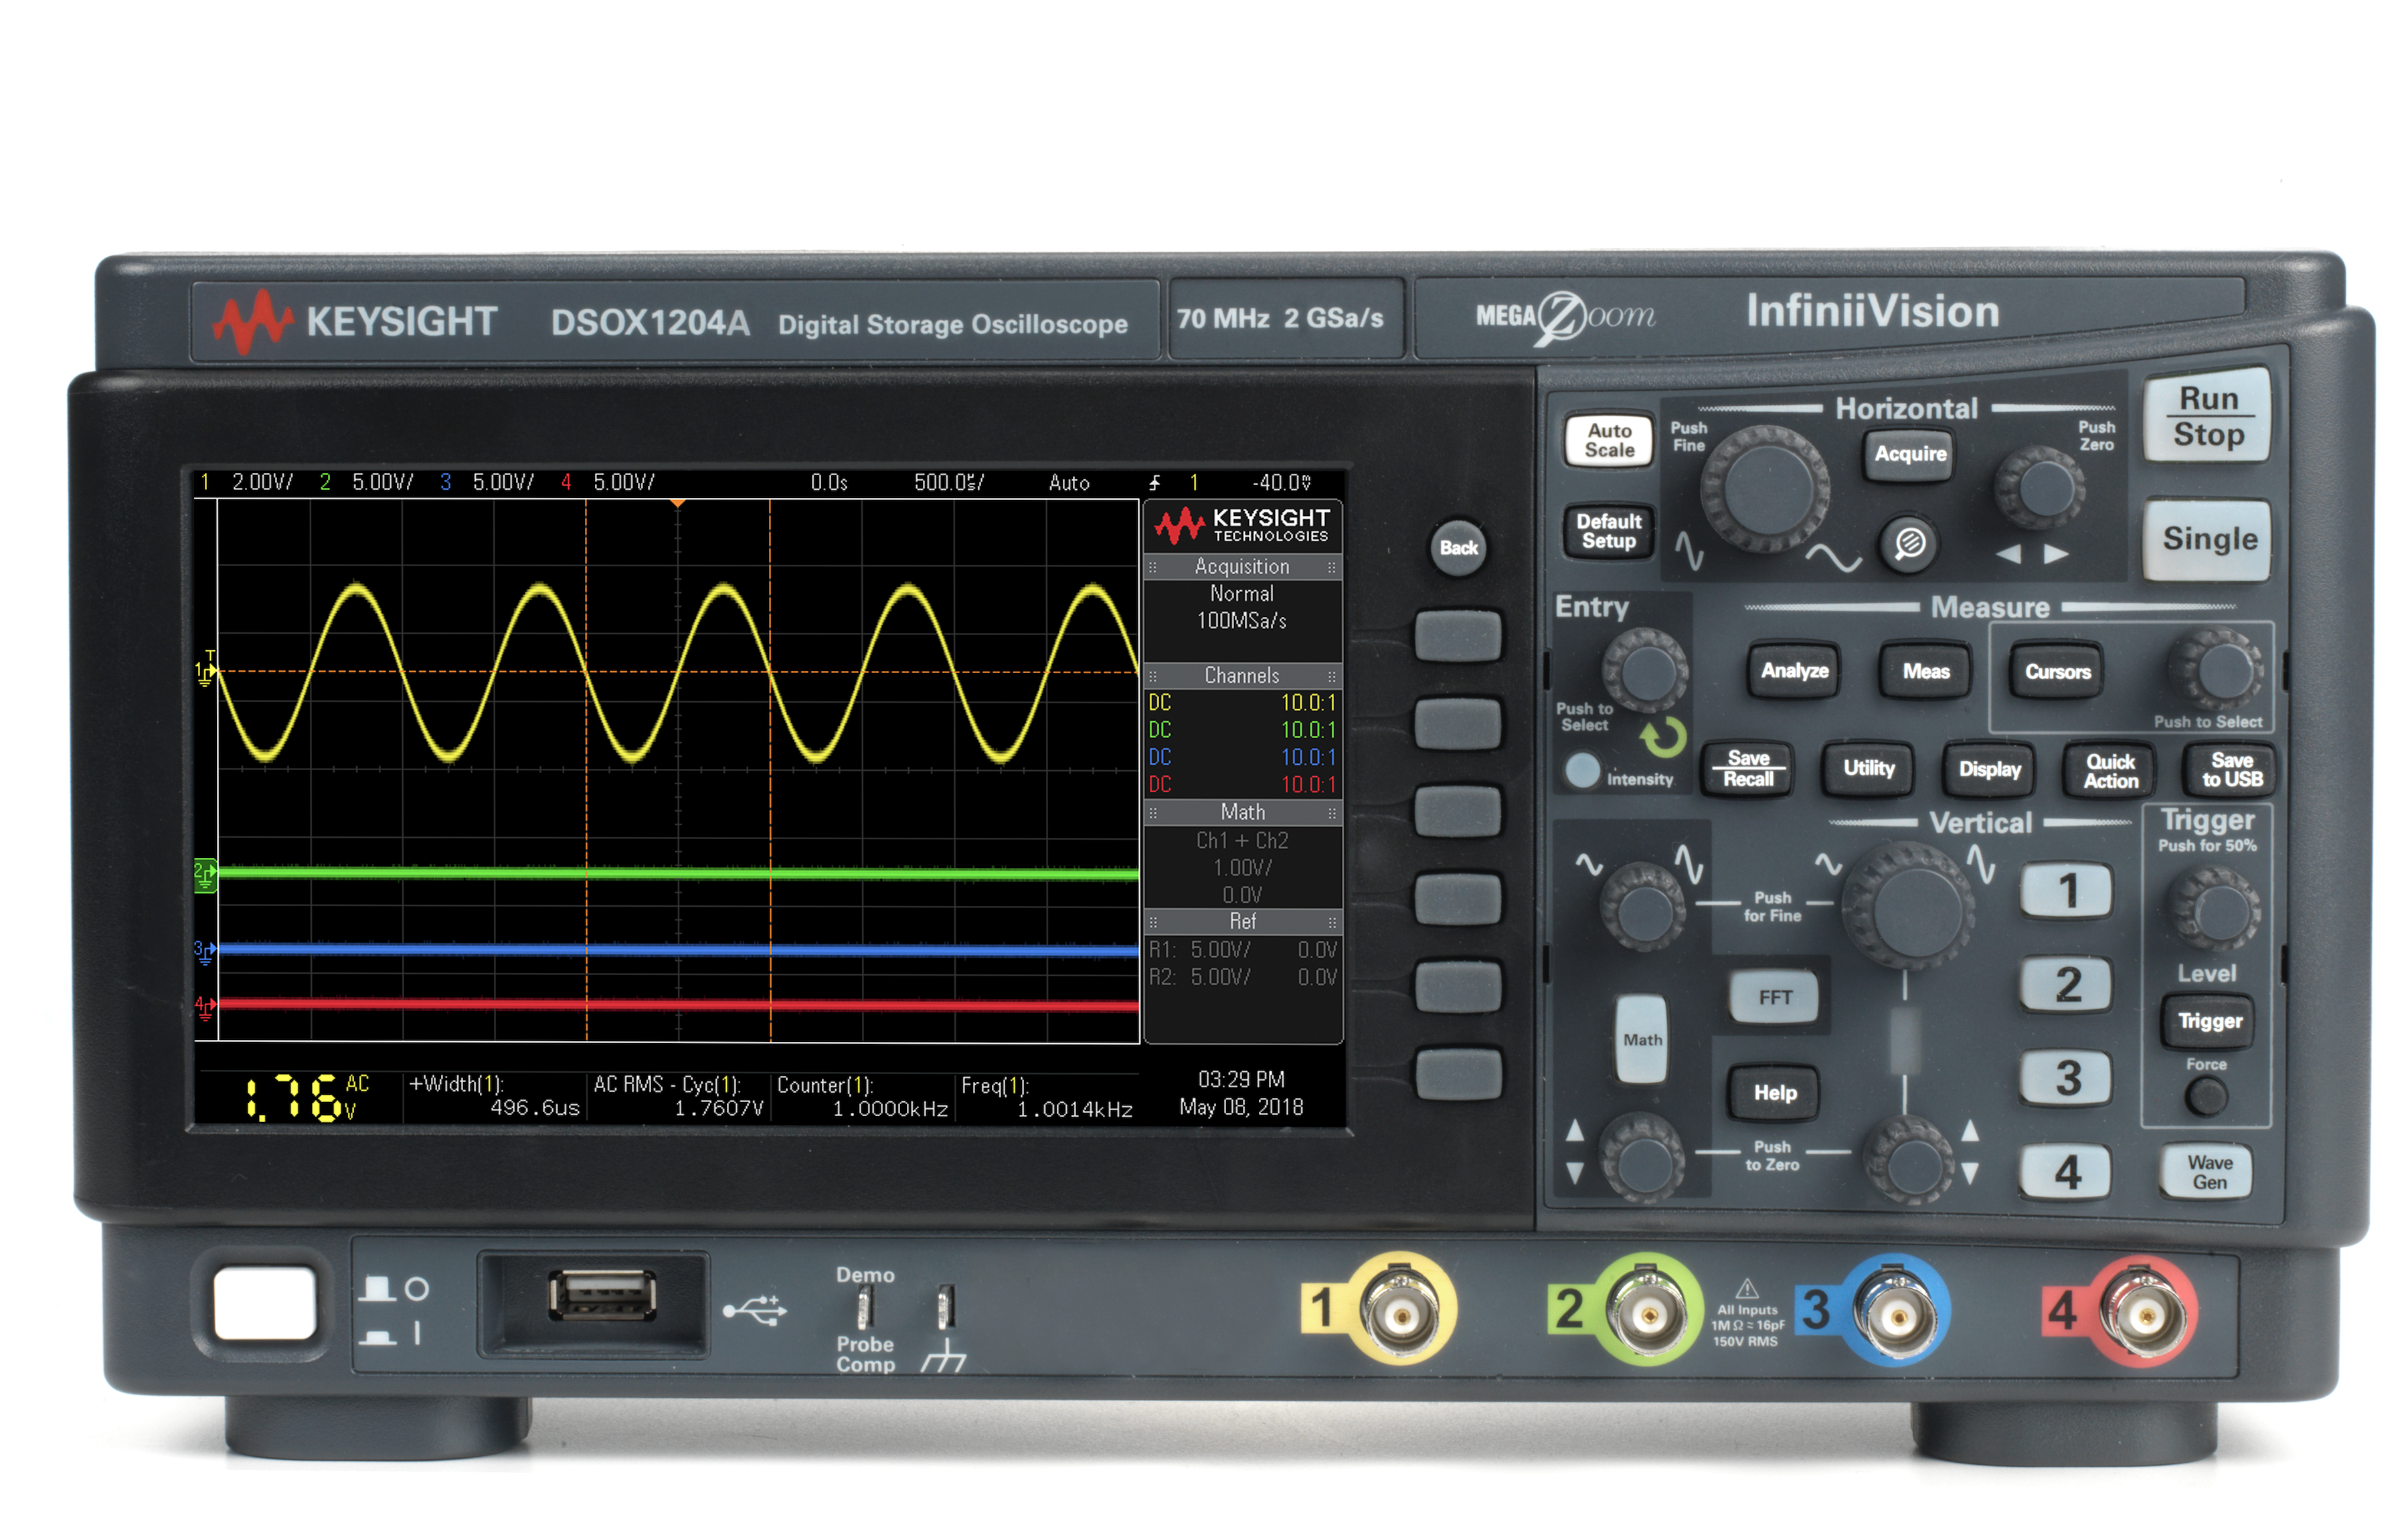Expand the Channels panel on screen
The height and width of the screenshot is (1531, 2408).
pyautogui.click(x=1243, y=675)
